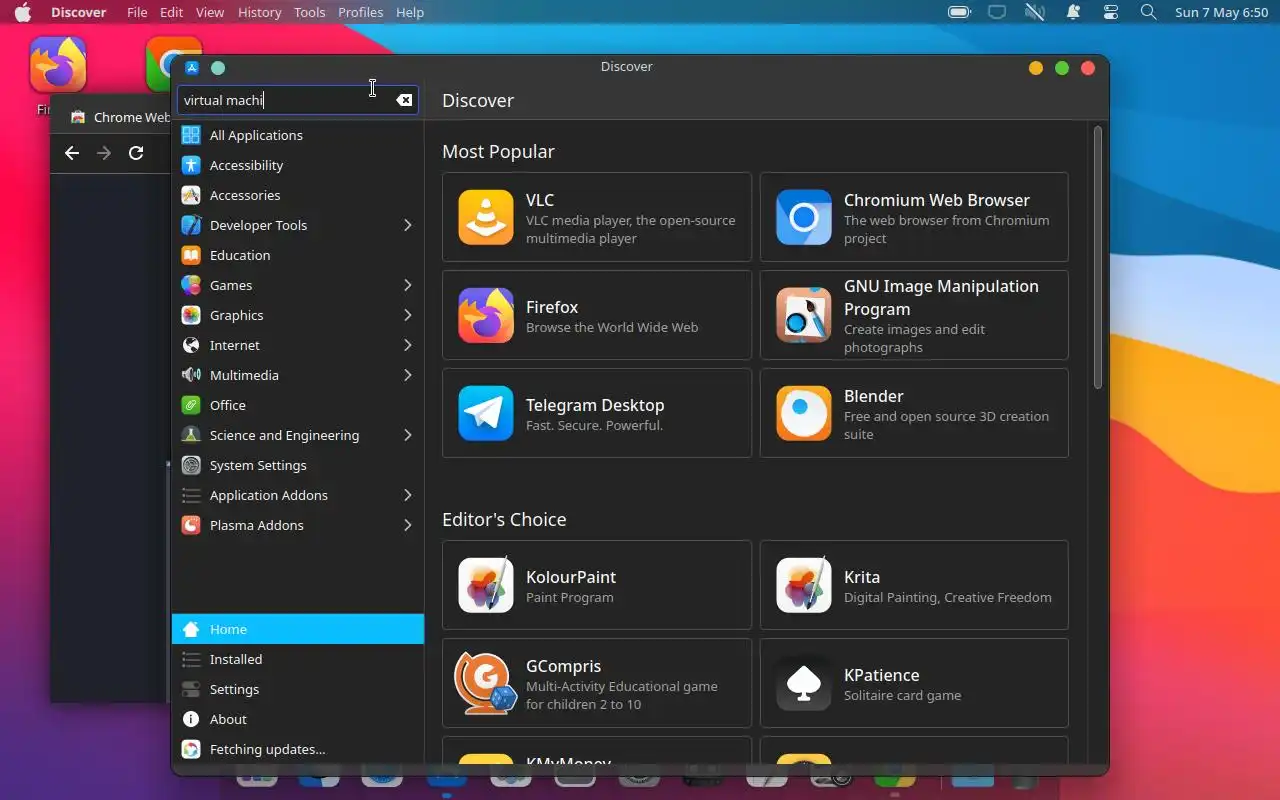Click the Chromium Web Browser icon
Image resolution: width=1280 pixels, height=800 pixels.
[x=804, y=217]
